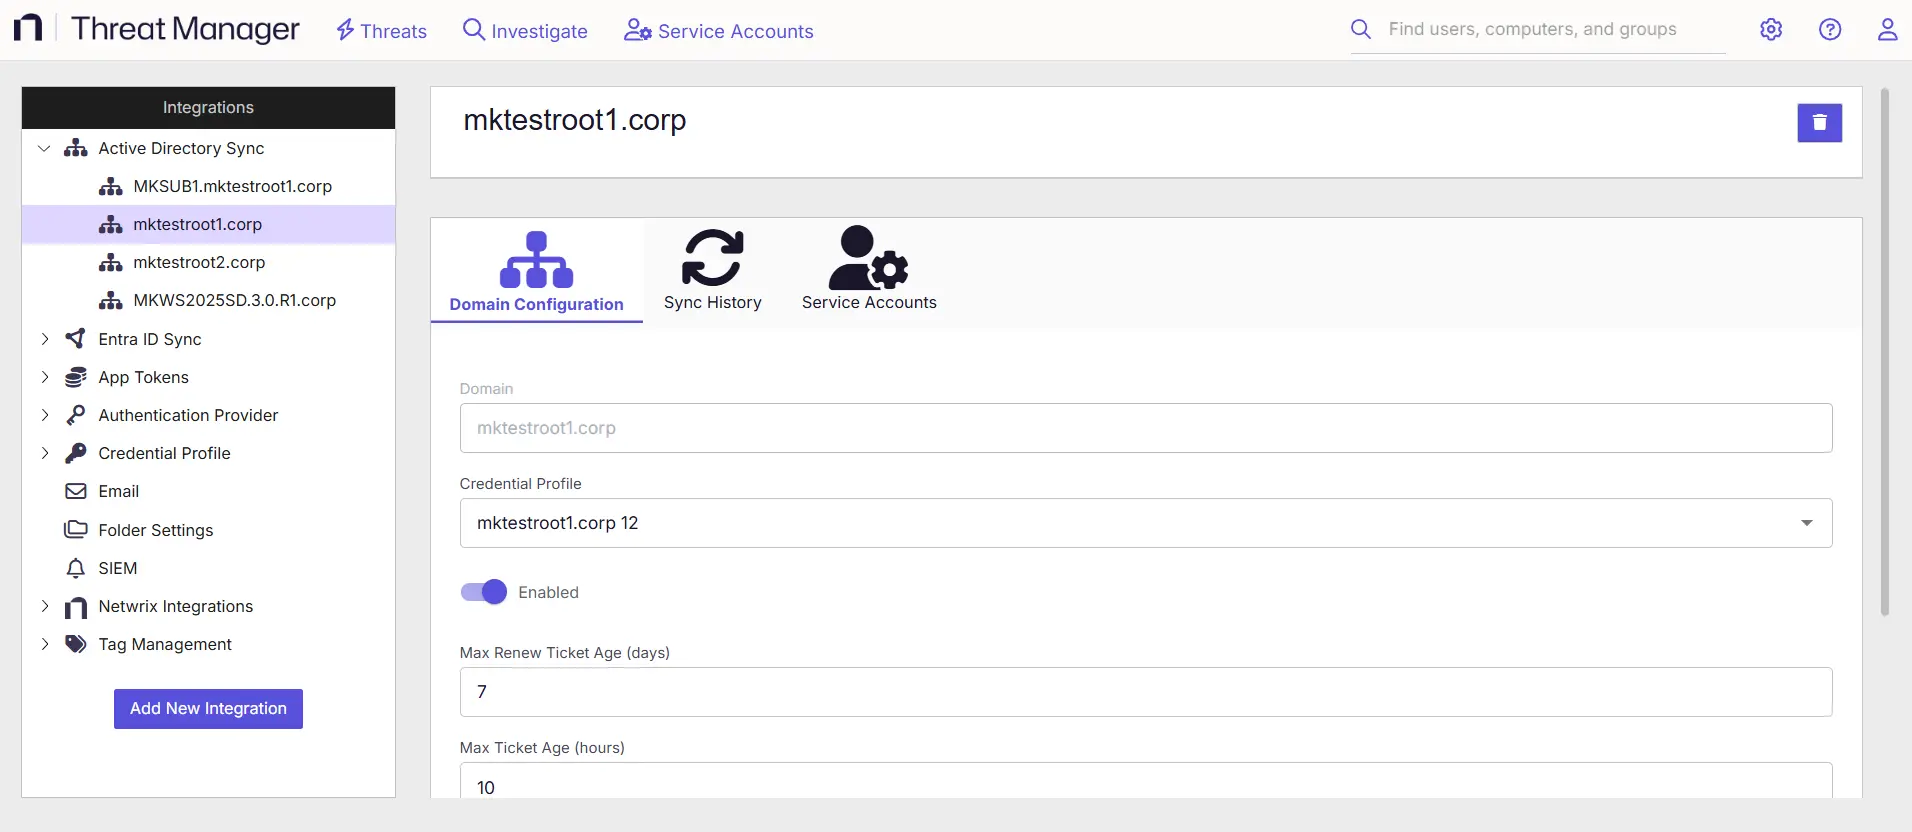
Task: Select mktestroot1.corp in the tree
Action: 208,224
